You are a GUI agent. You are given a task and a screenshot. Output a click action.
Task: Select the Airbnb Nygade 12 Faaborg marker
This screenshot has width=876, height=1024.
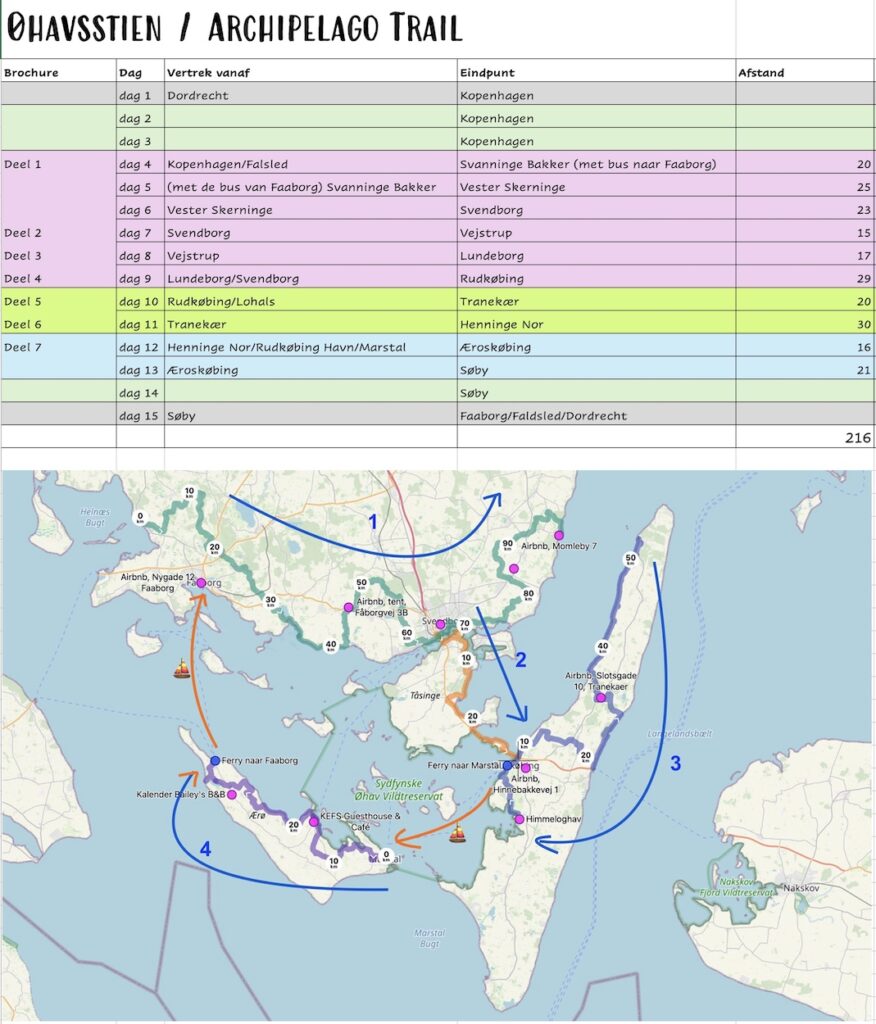[x=201, y=583]
